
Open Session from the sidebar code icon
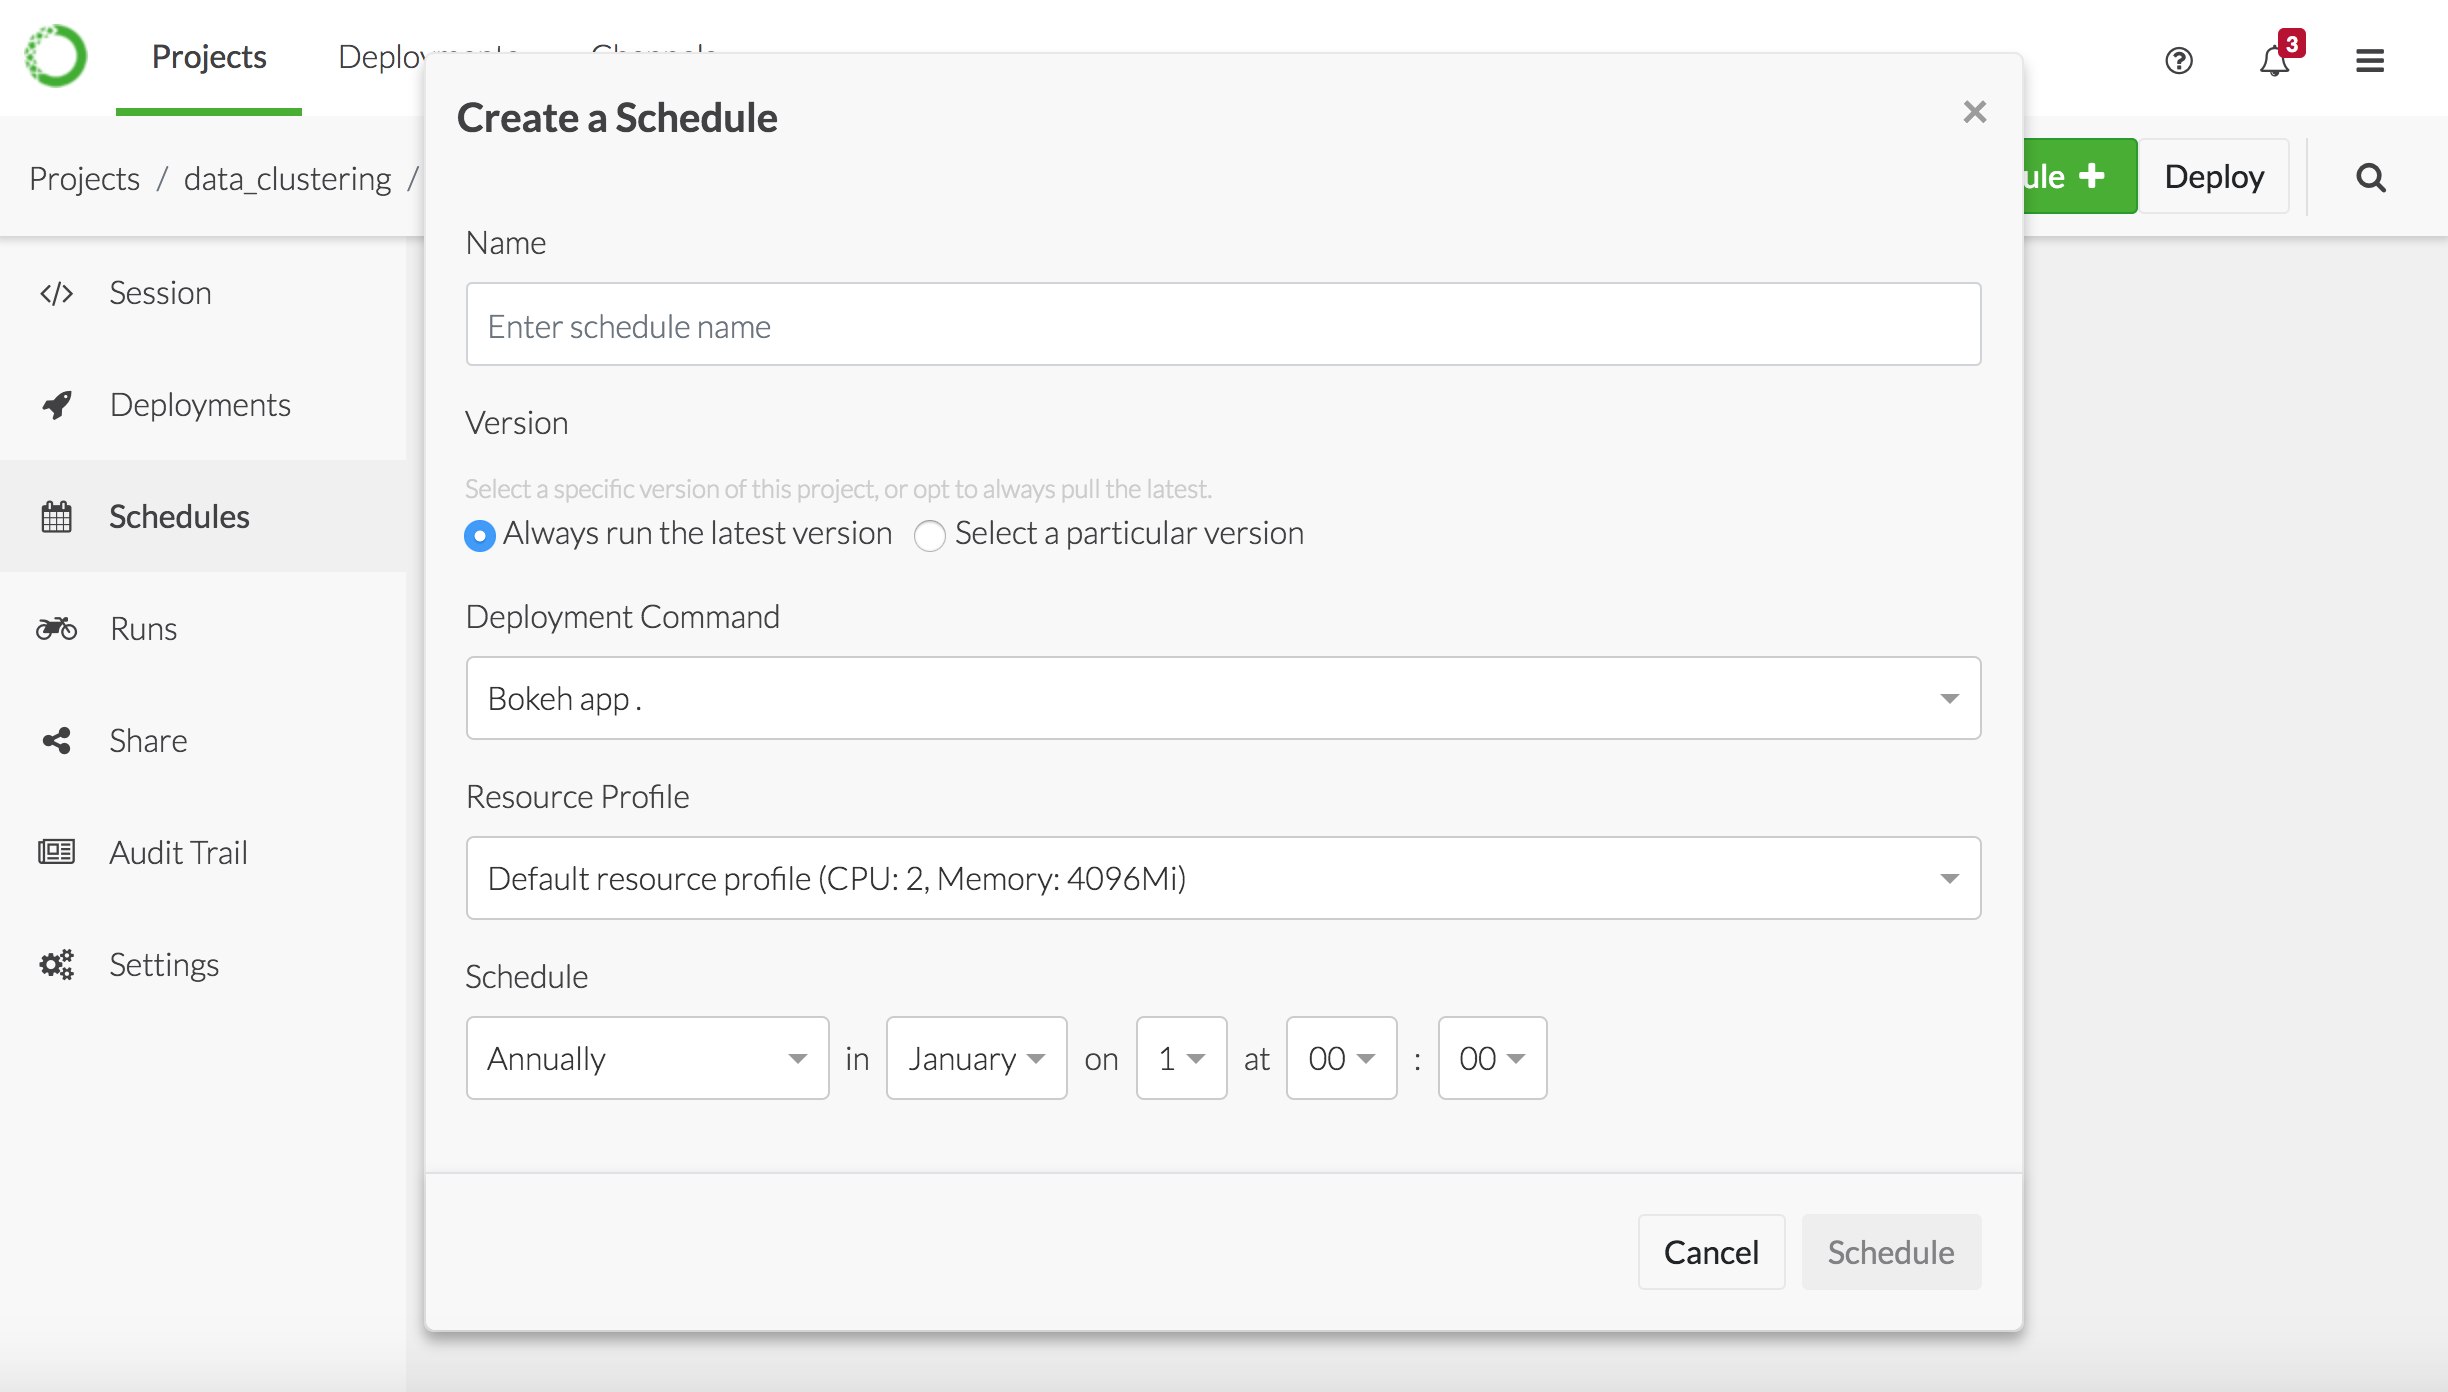click(57, 293)
